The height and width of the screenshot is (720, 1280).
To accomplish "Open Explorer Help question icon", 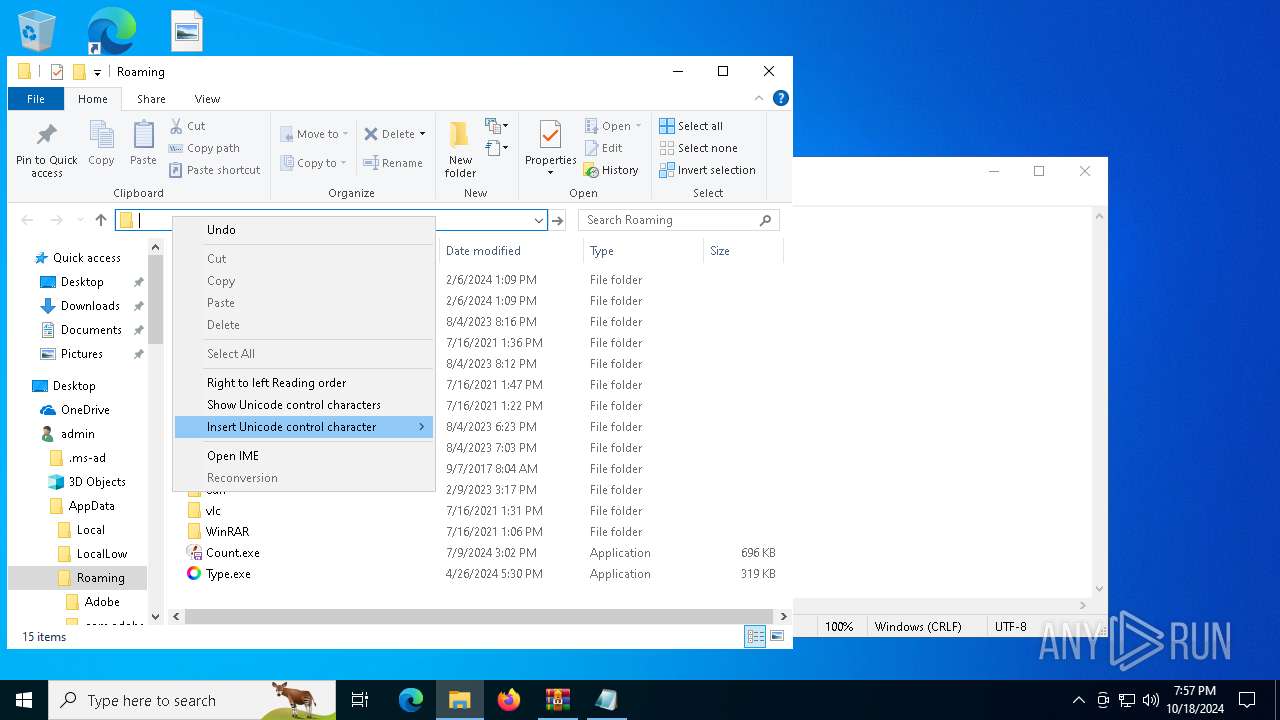I will tap(781, 98).
